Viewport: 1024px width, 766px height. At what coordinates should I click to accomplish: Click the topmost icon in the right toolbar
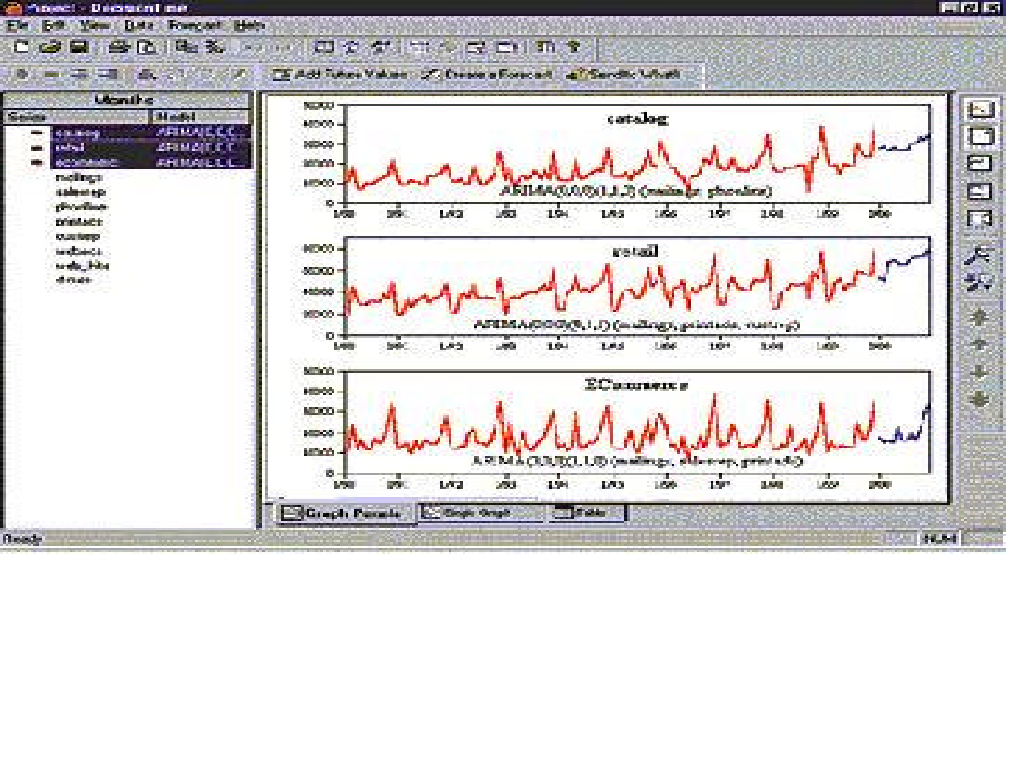(980, 108)
